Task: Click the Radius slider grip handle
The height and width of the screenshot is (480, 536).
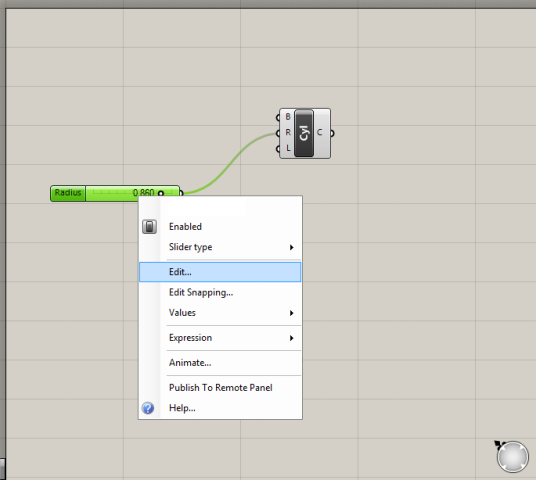Action: [161, 194]
